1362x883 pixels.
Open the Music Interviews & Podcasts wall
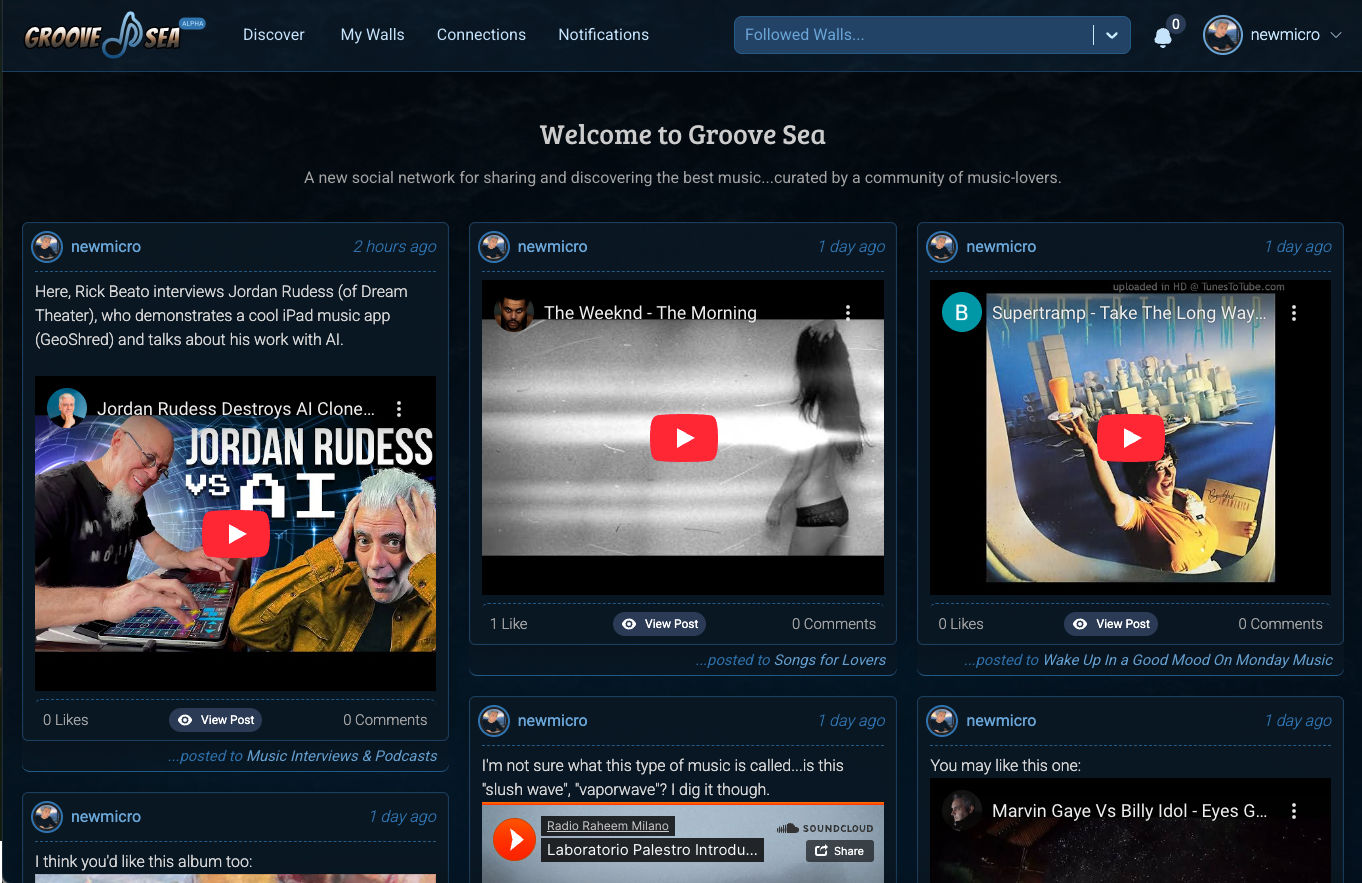click(342, 756)
